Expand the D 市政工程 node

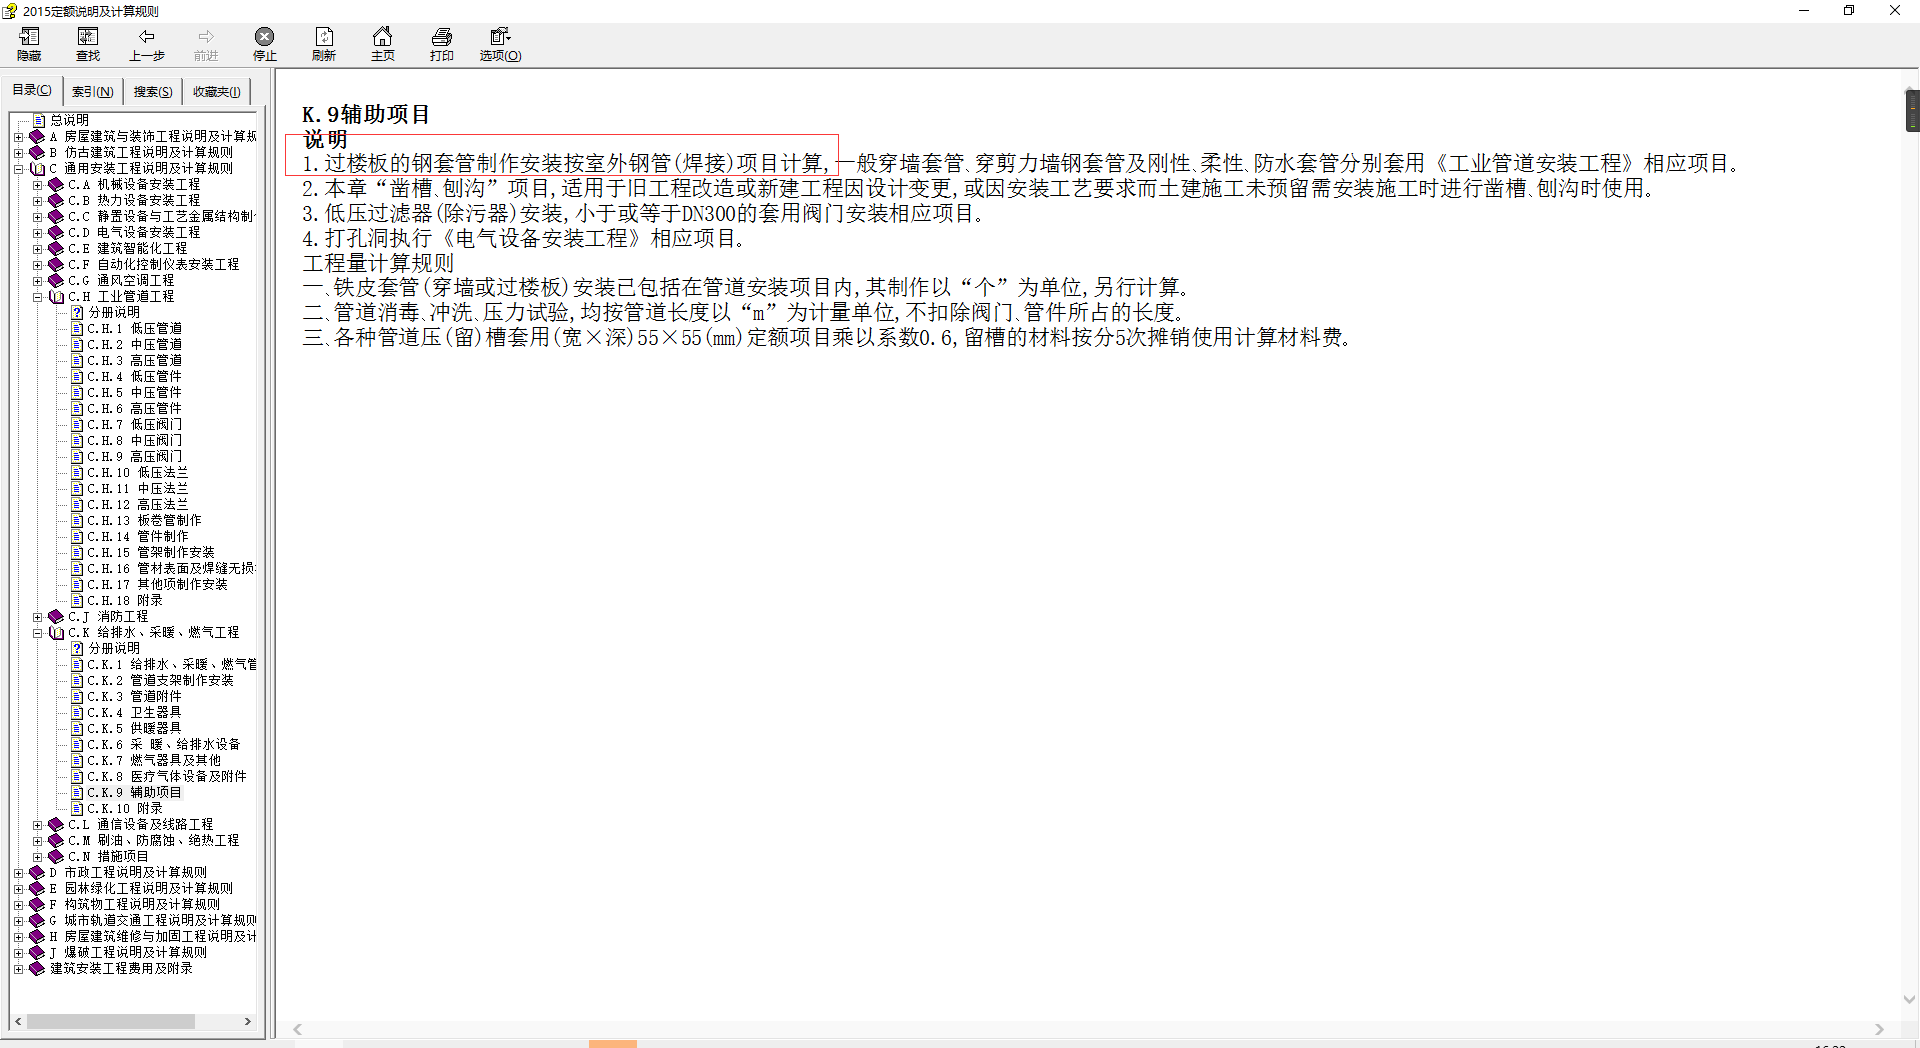(x=18, y=873)
